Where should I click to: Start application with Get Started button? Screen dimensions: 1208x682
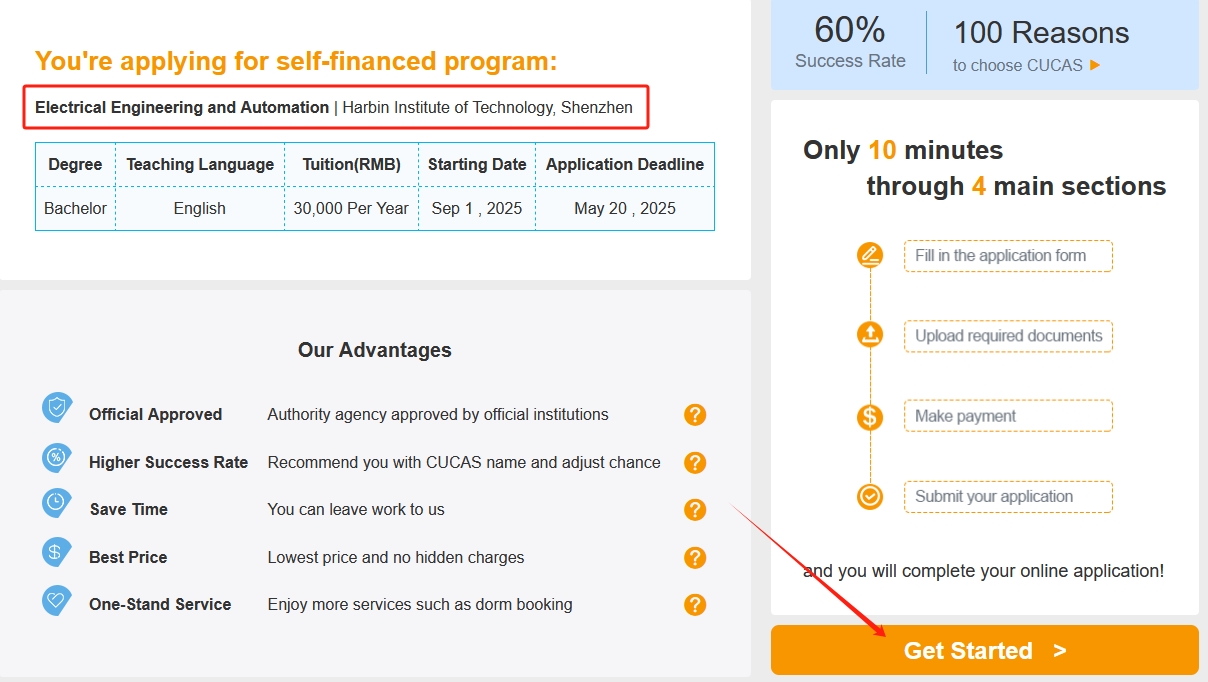pos(985,650)
